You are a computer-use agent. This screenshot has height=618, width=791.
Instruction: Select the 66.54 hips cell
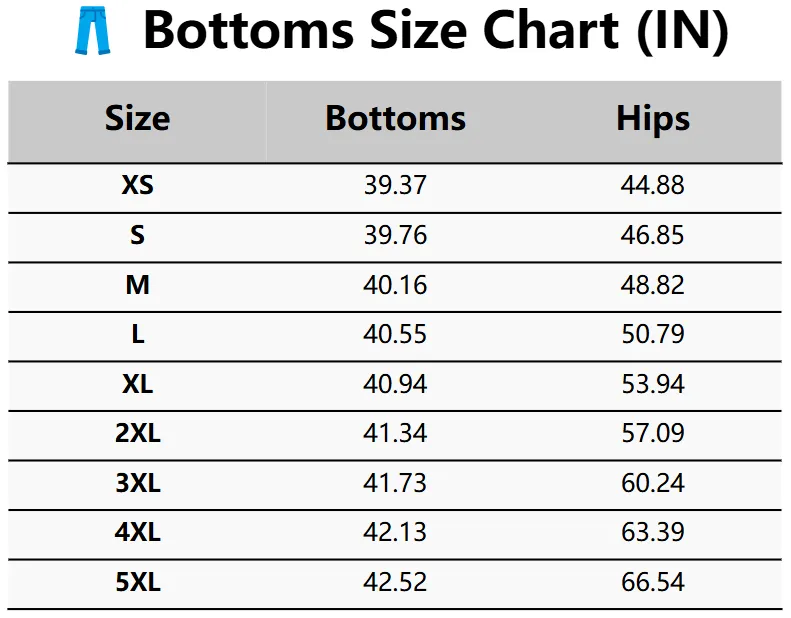(653, 582)
